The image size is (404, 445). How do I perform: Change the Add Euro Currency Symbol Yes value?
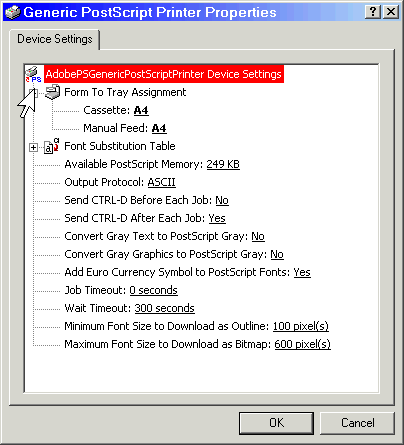pos(302,272)
